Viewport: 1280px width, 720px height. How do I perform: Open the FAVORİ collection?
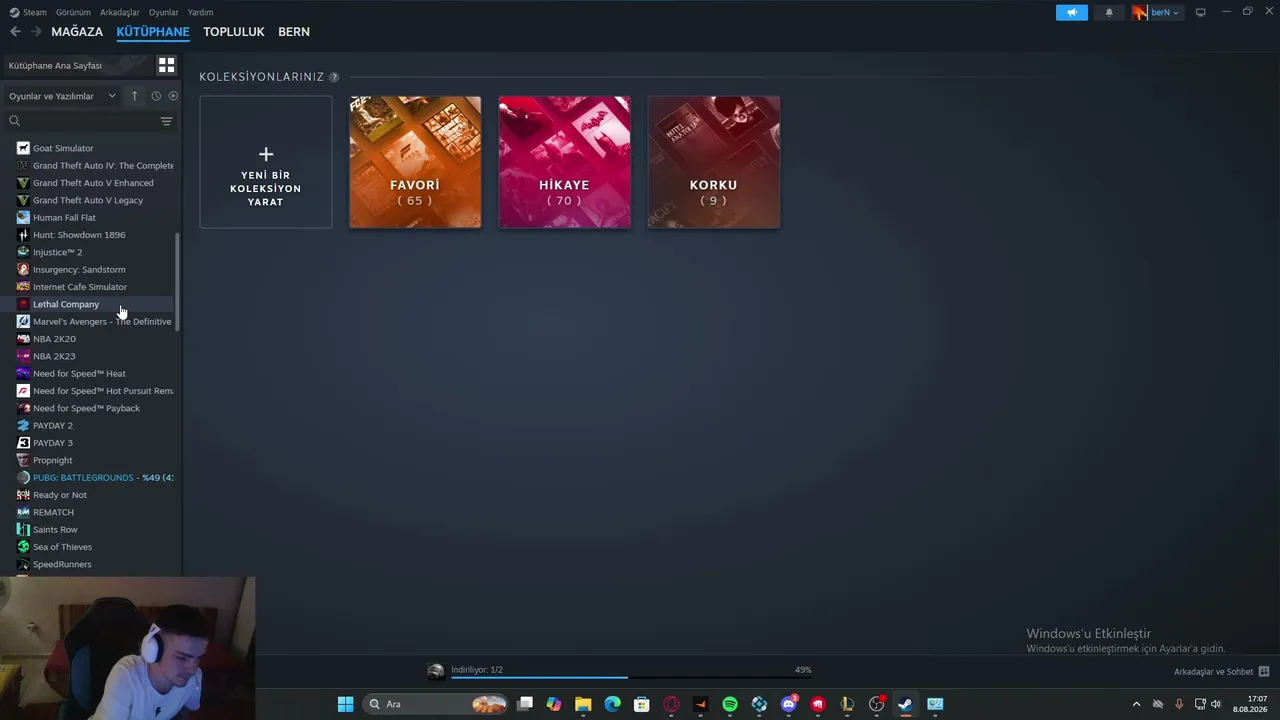pyautogui.click(x=415, y=162)
